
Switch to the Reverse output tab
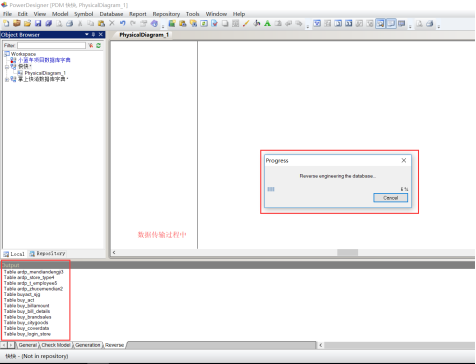pyautogui.click(x=114, y=345)
